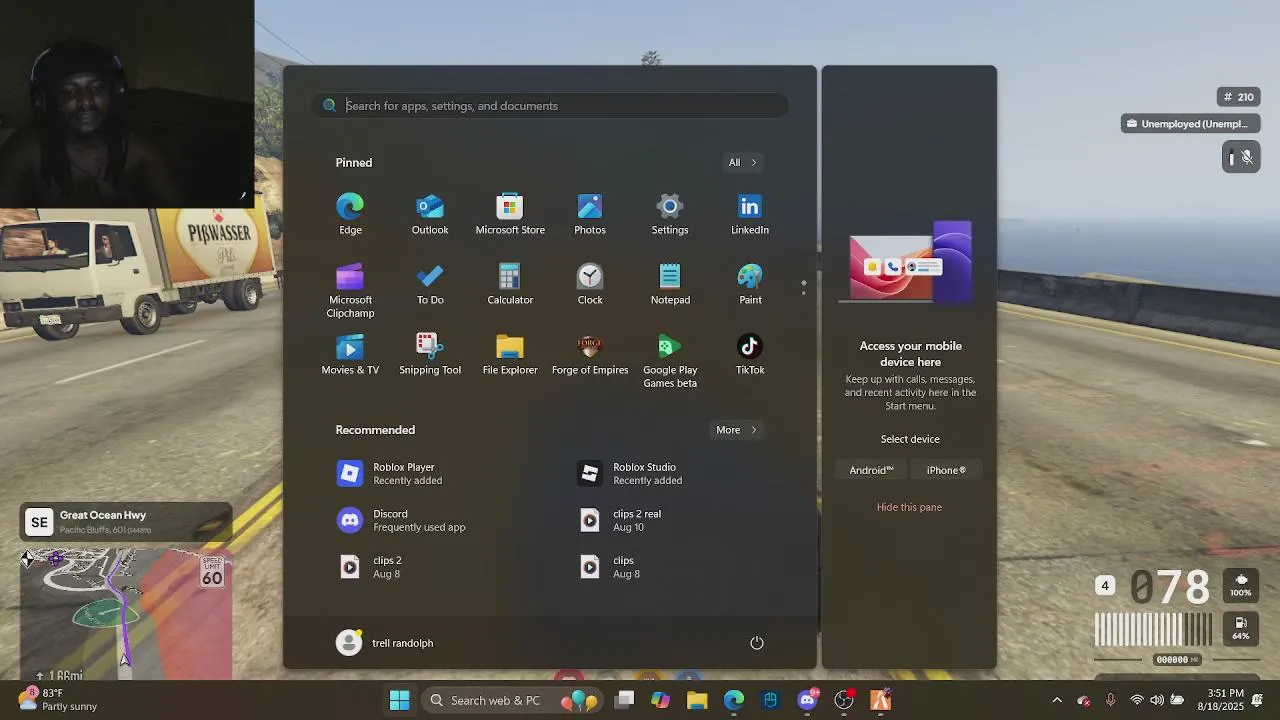
Task: Click the taskbar Search web & PC box
Action: pyautogui.click(x=511, y=700)
